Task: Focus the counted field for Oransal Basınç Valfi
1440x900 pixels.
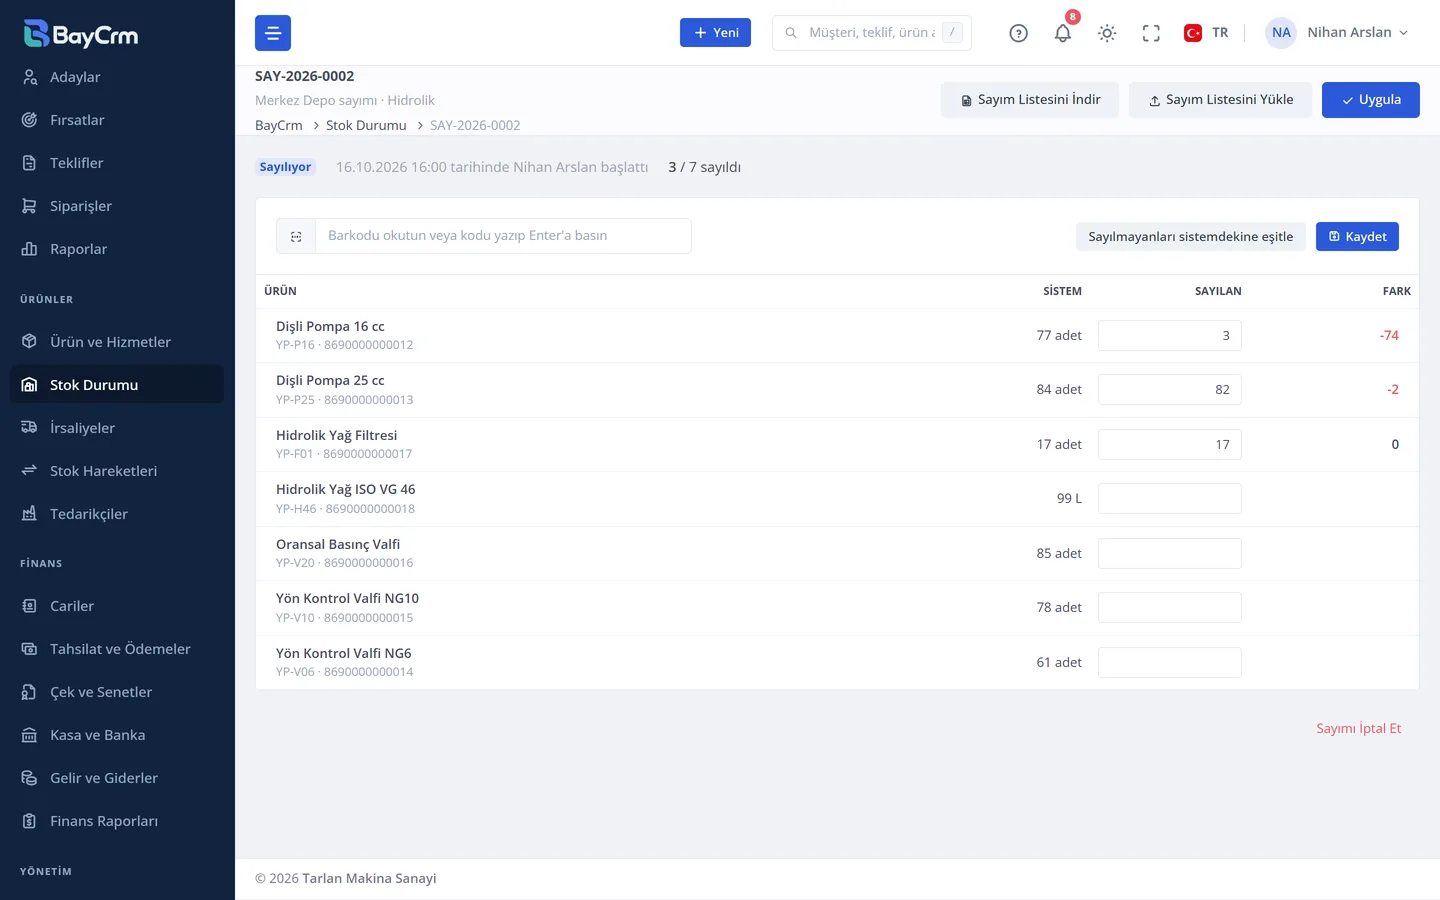Action: [1169, 553]
